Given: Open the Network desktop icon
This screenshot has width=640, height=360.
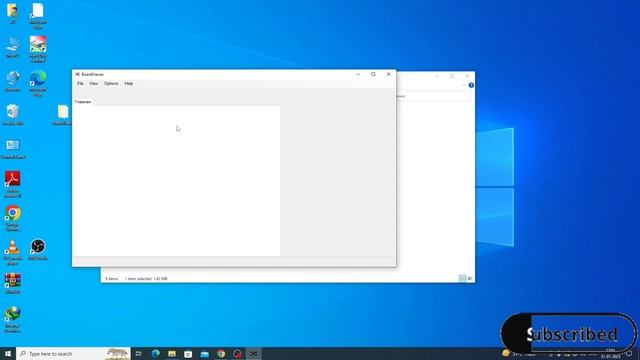Looking at the screenshot, I should tap(13, 81).
